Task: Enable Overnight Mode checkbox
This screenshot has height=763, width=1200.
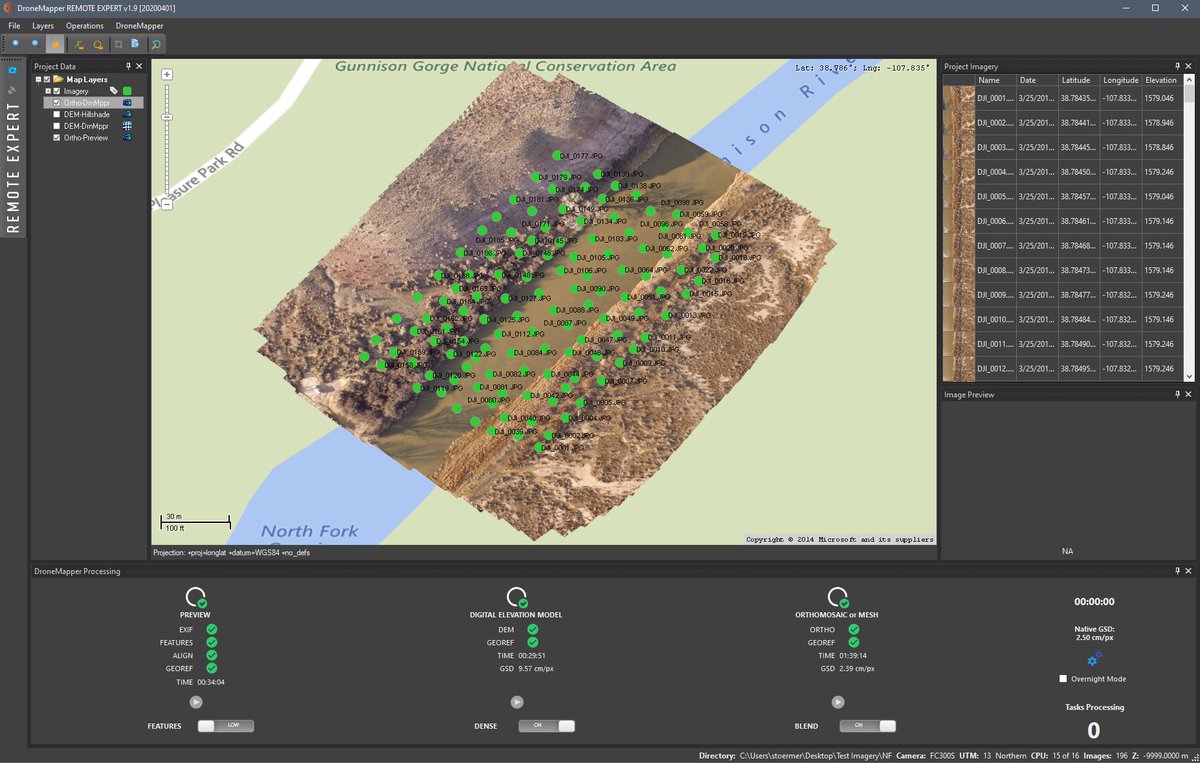Action: [x=1063, y=679]
